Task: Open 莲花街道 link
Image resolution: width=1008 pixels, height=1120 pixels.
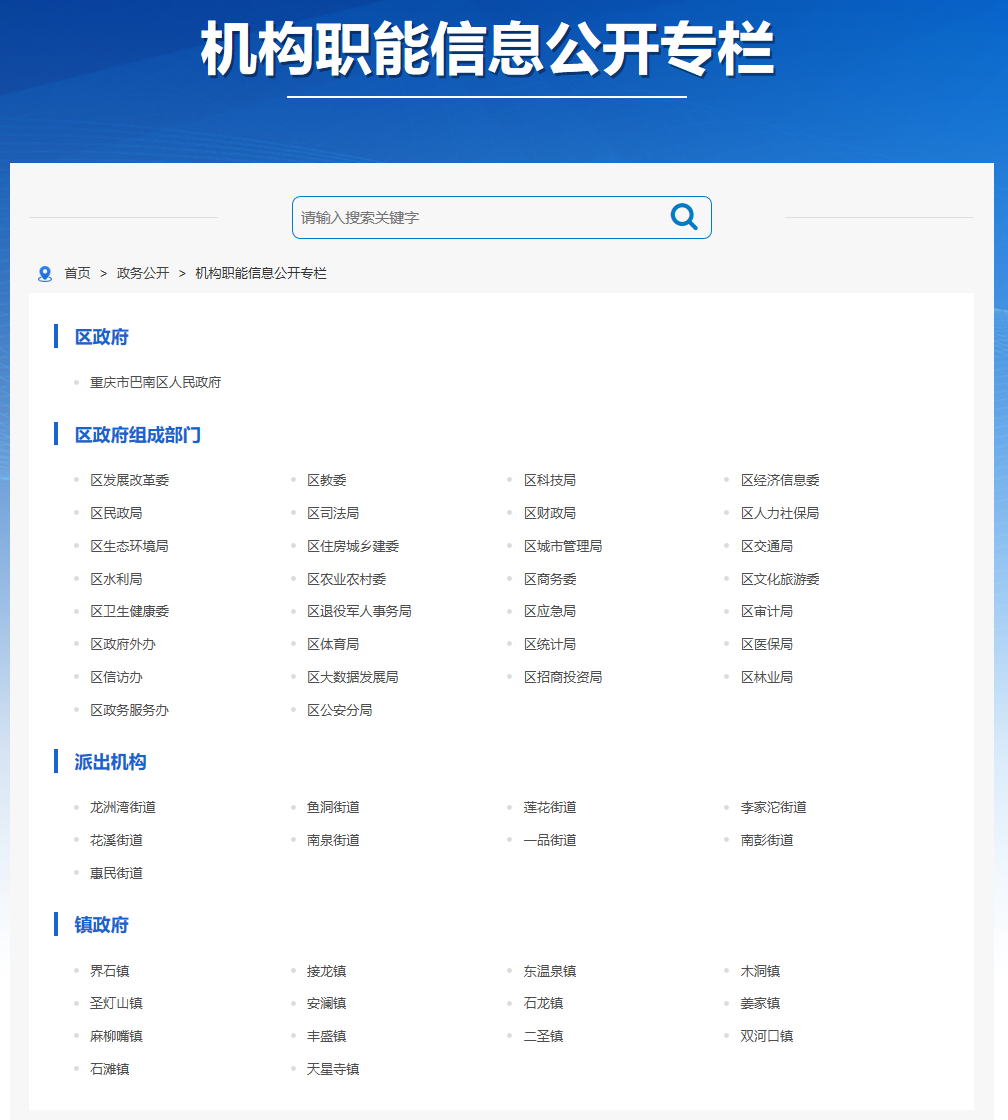Action: [x=549, y=807]
